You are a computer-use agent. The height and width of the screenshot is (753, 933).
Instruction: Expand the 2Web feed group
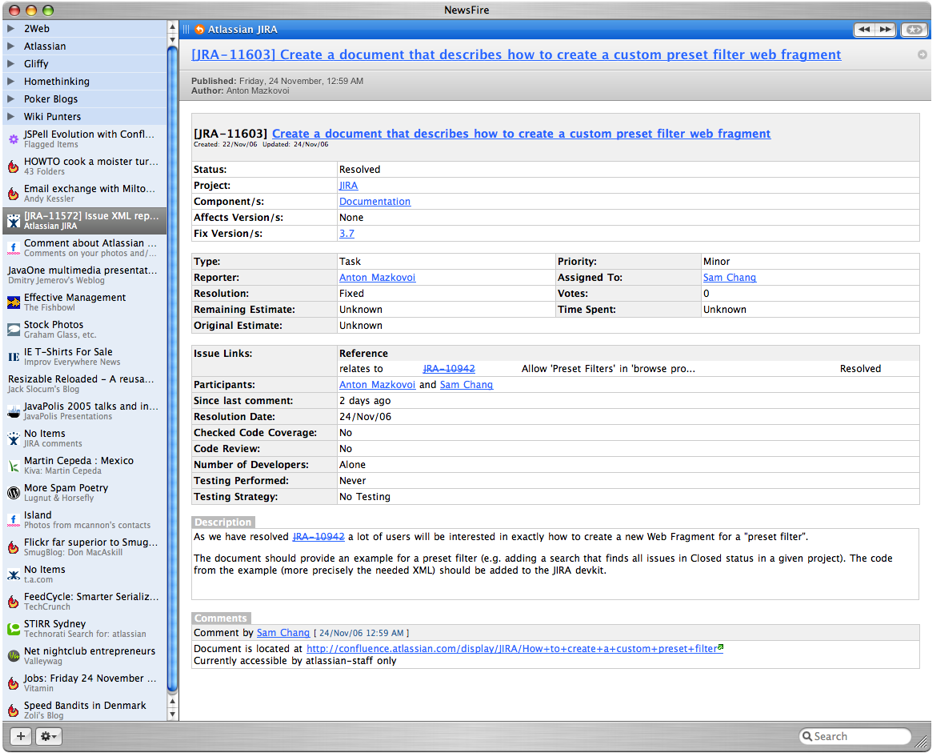11,29
